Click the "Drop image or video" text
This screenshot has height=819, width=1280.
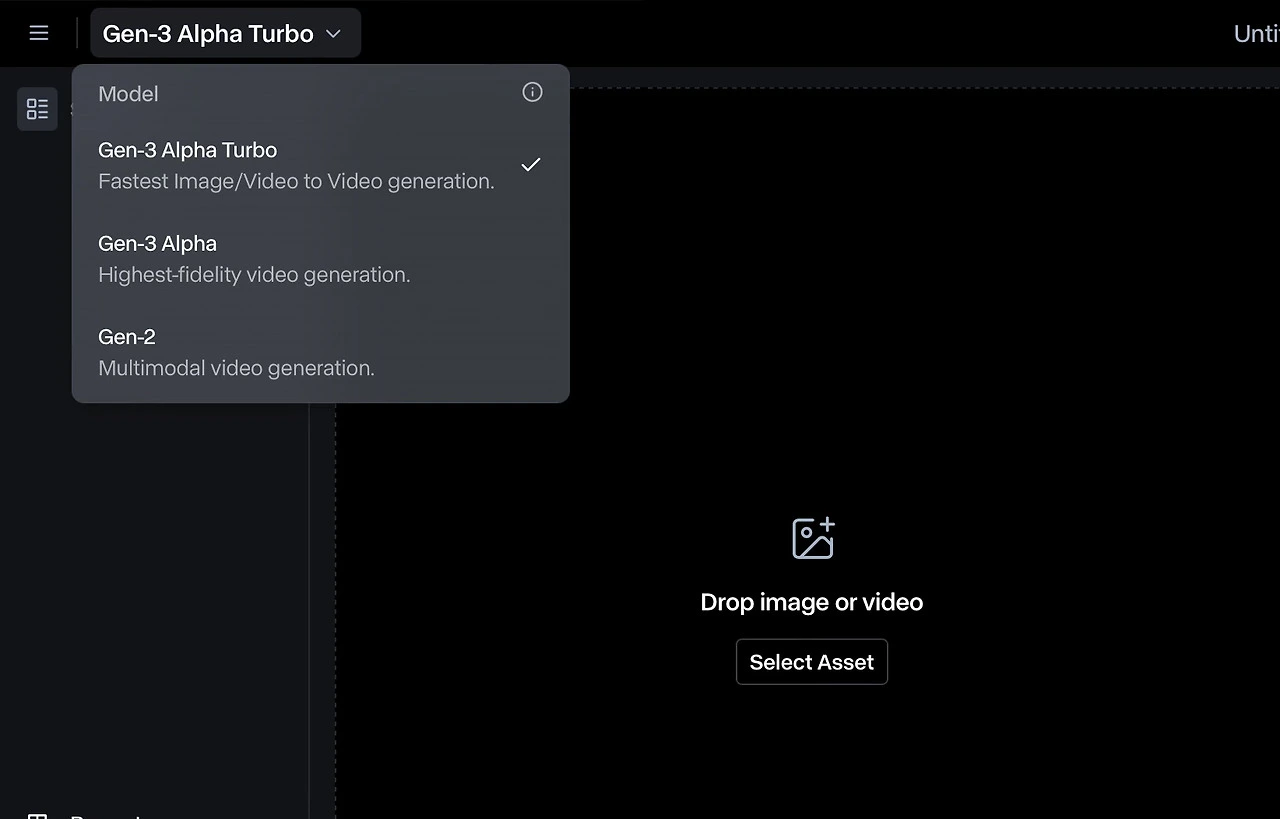click(811, 602)
